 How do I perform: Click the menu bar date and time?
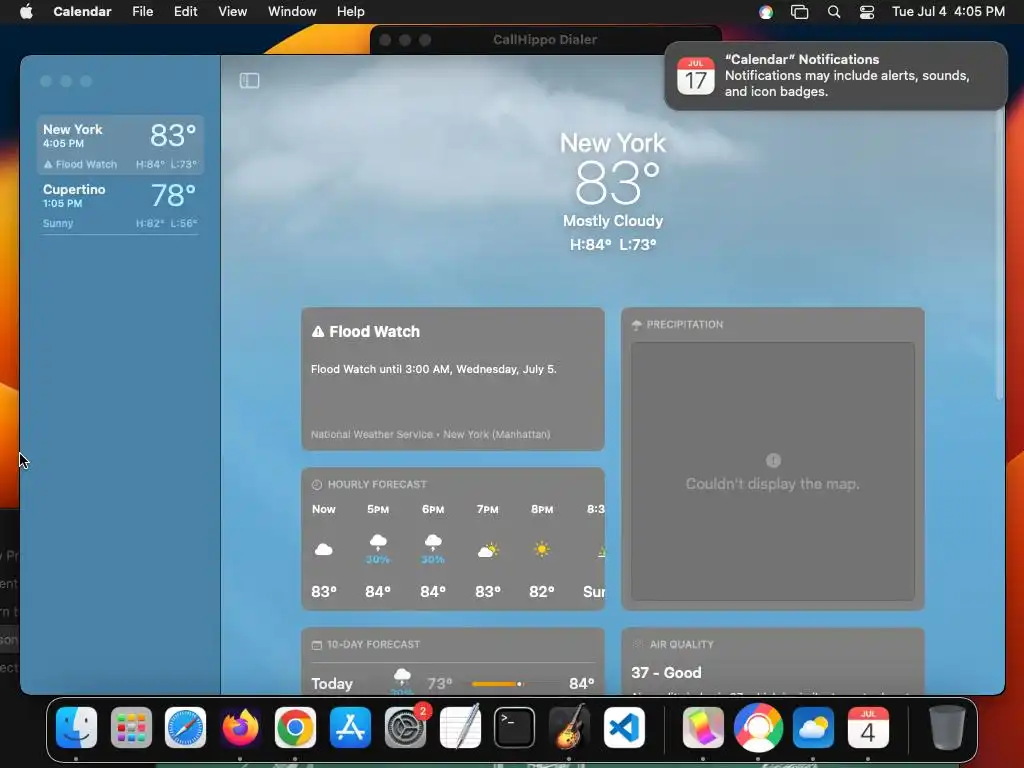tap(948, 12)
